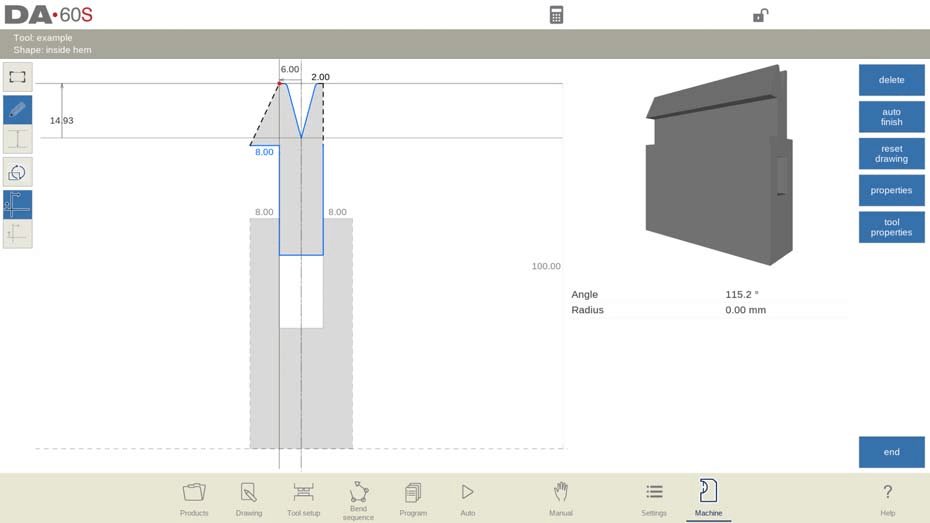Choose the rotate shape tool
The image size is (930, 523).
18,173
